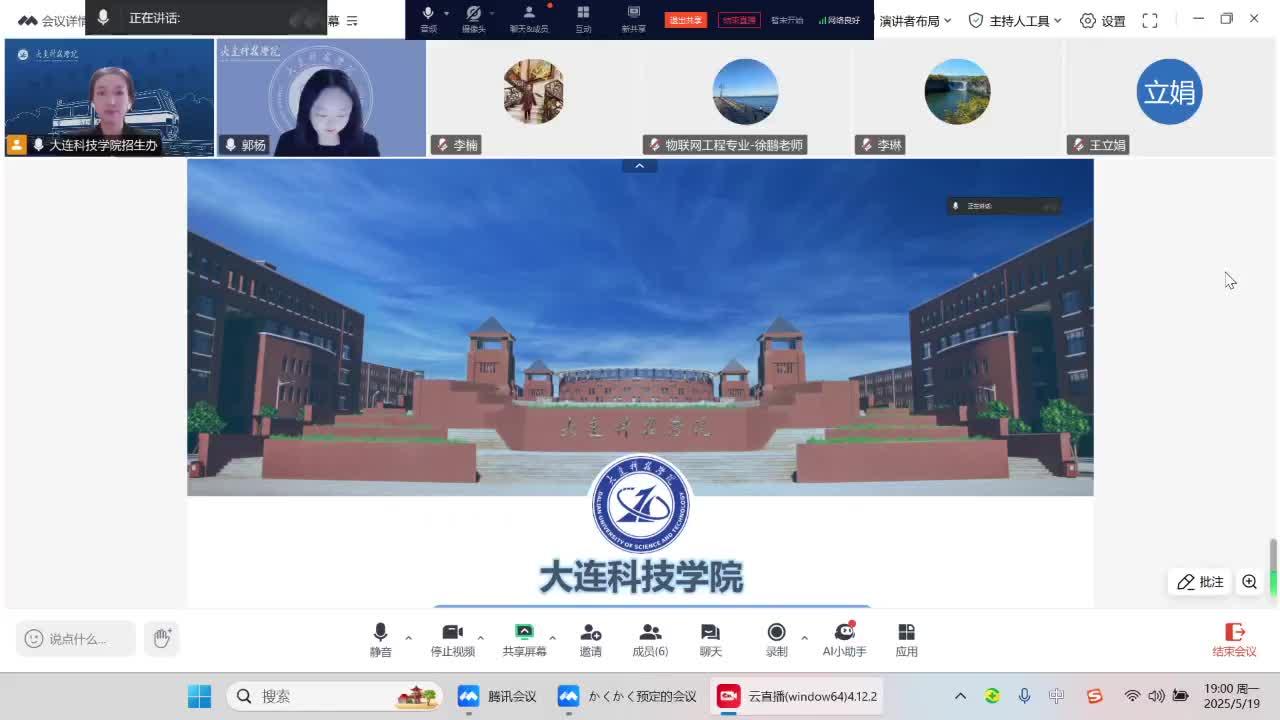Open the 主持人工具 host tools menu
Screen dimensions: 1280x720
(x=1015, y=20)
